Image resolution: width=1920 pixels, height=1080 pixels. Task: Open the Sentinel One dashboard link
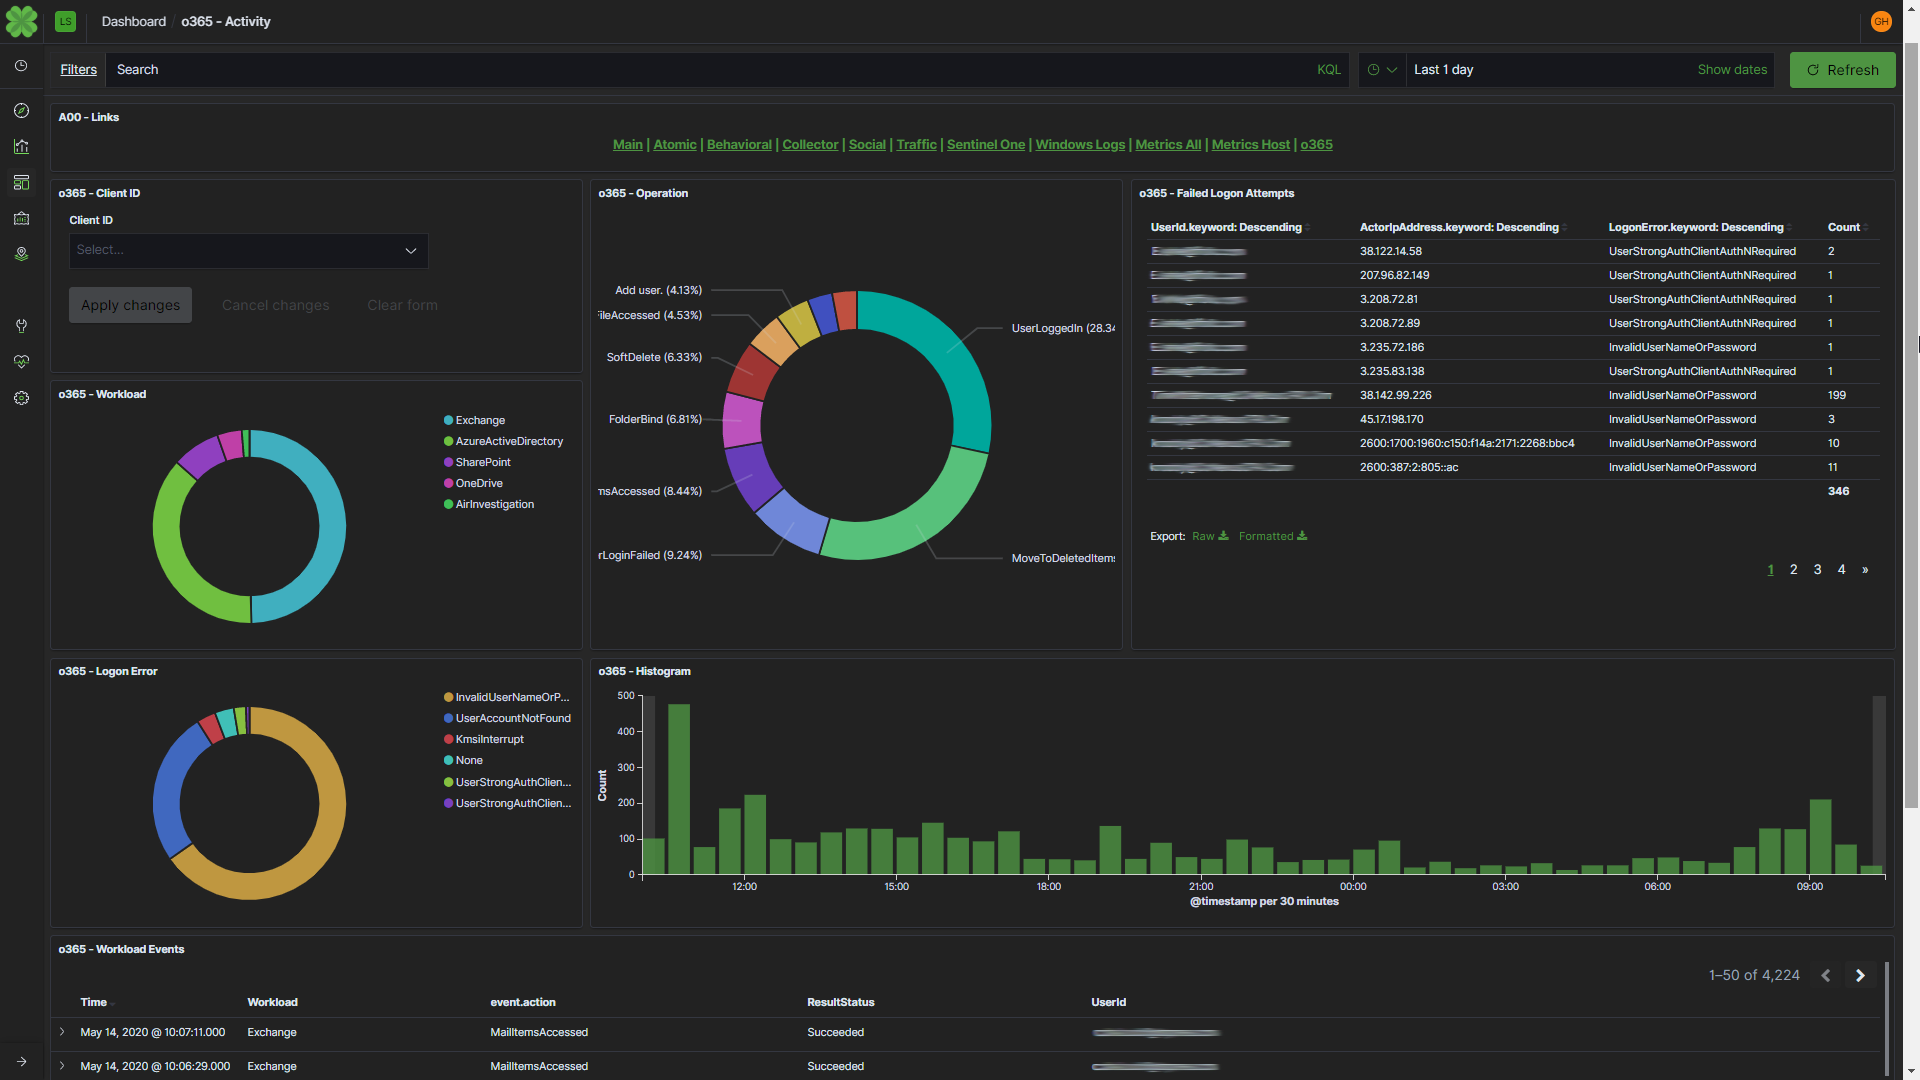coord(986,145)
